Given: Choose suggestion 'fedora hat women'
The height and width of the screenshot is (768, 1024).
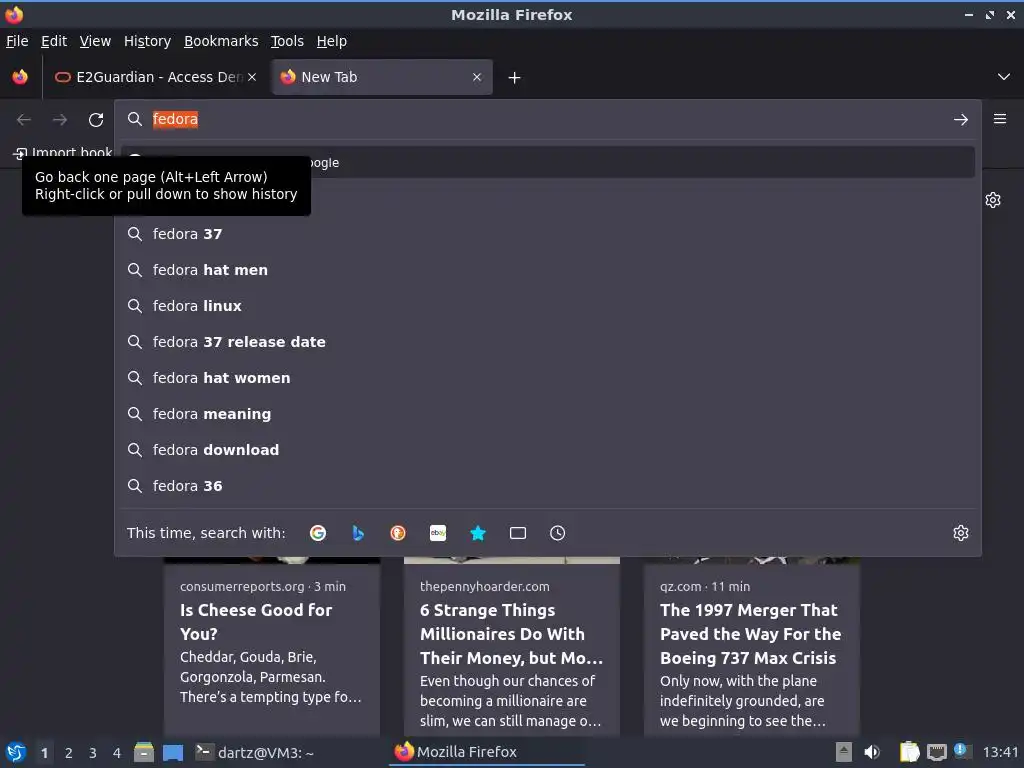Looking at the screenshot, I should (x=547, y=377).
